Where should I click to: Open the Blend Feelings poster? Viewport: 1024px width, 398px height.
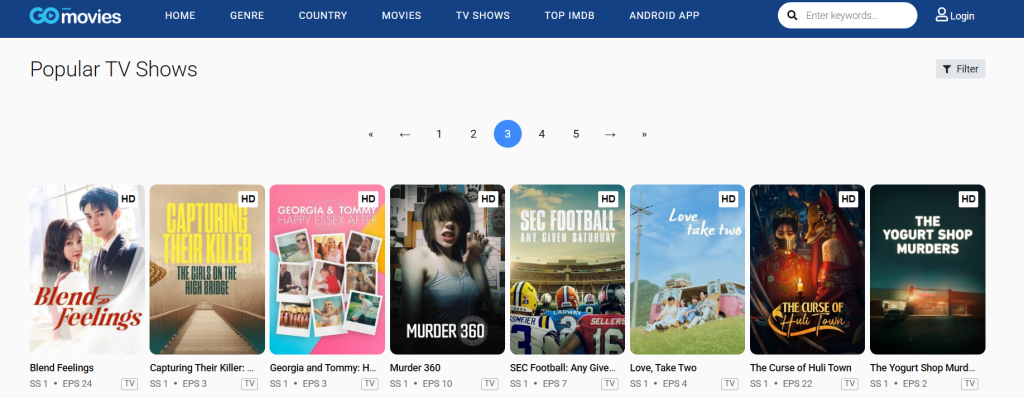point(88,269)
